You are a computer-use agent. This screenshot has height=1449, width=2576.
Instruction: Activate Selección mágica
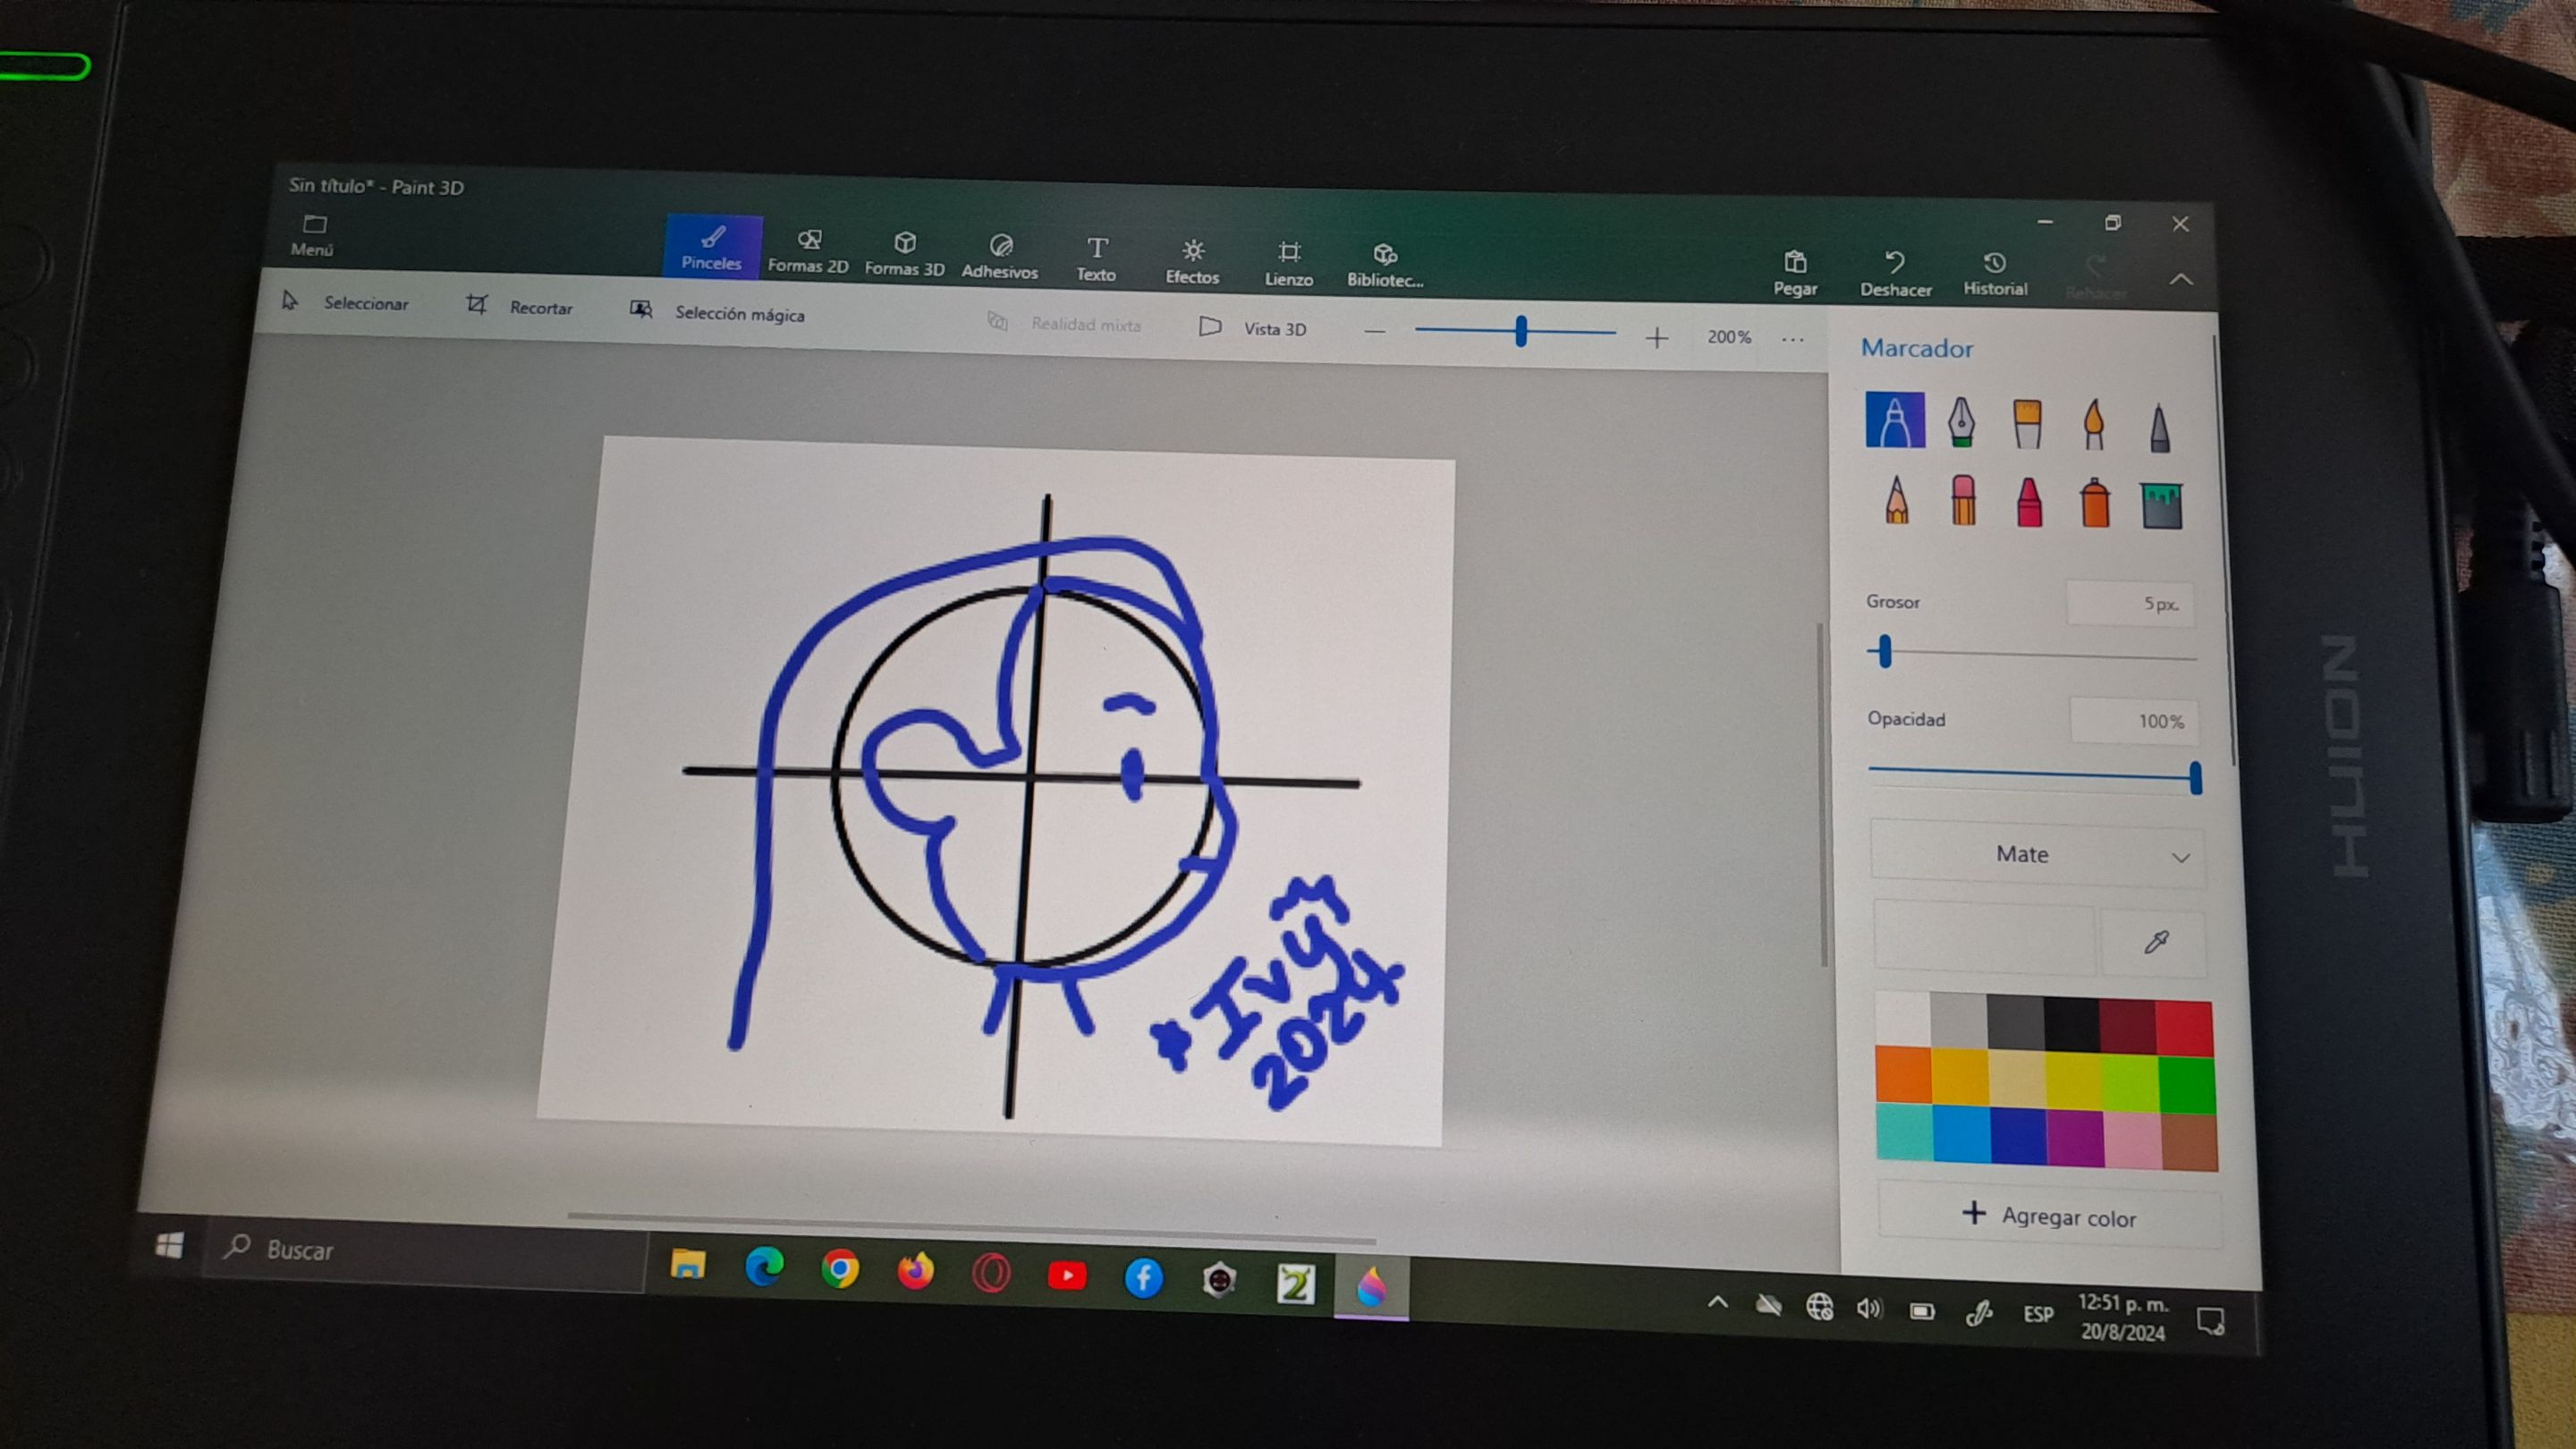coord(718,312)
